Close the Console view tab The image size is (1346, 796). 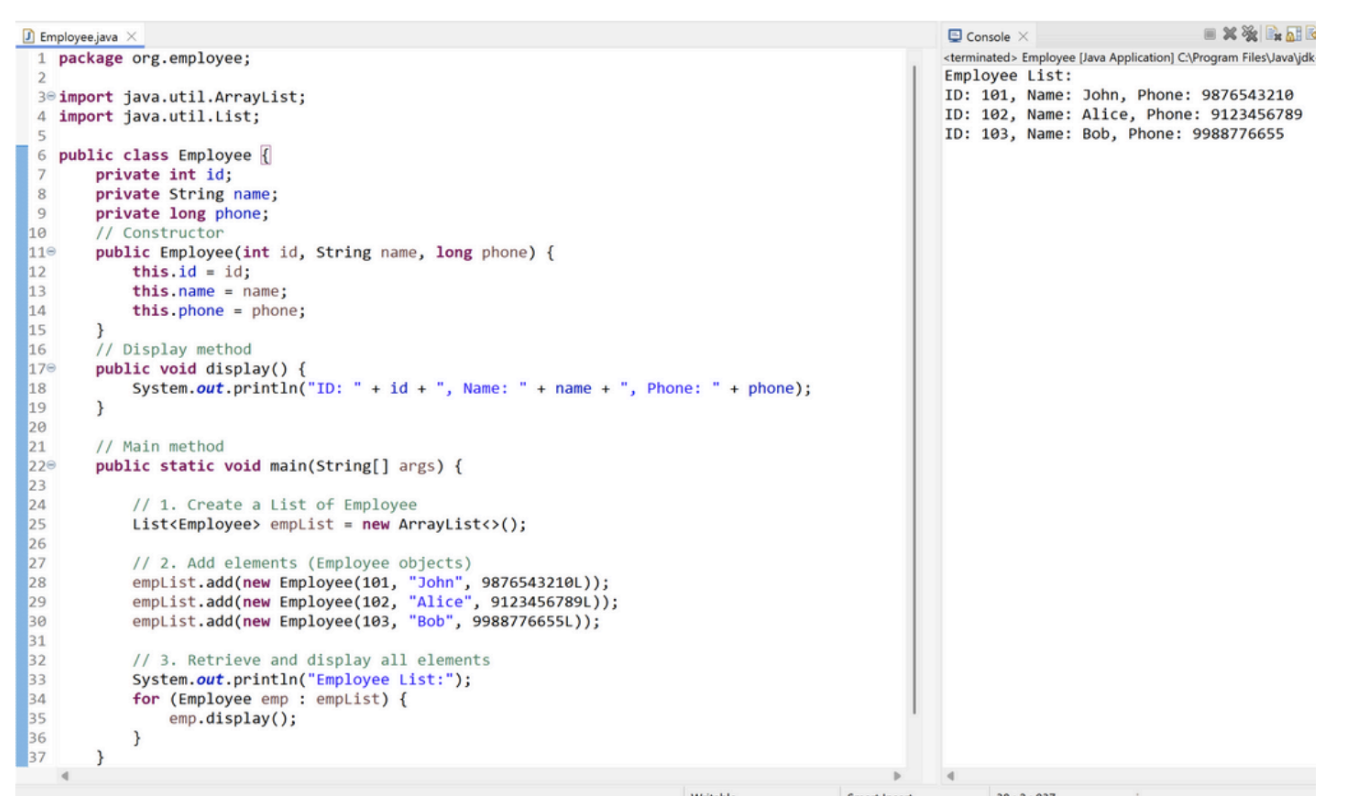[x=1023, y=37]
